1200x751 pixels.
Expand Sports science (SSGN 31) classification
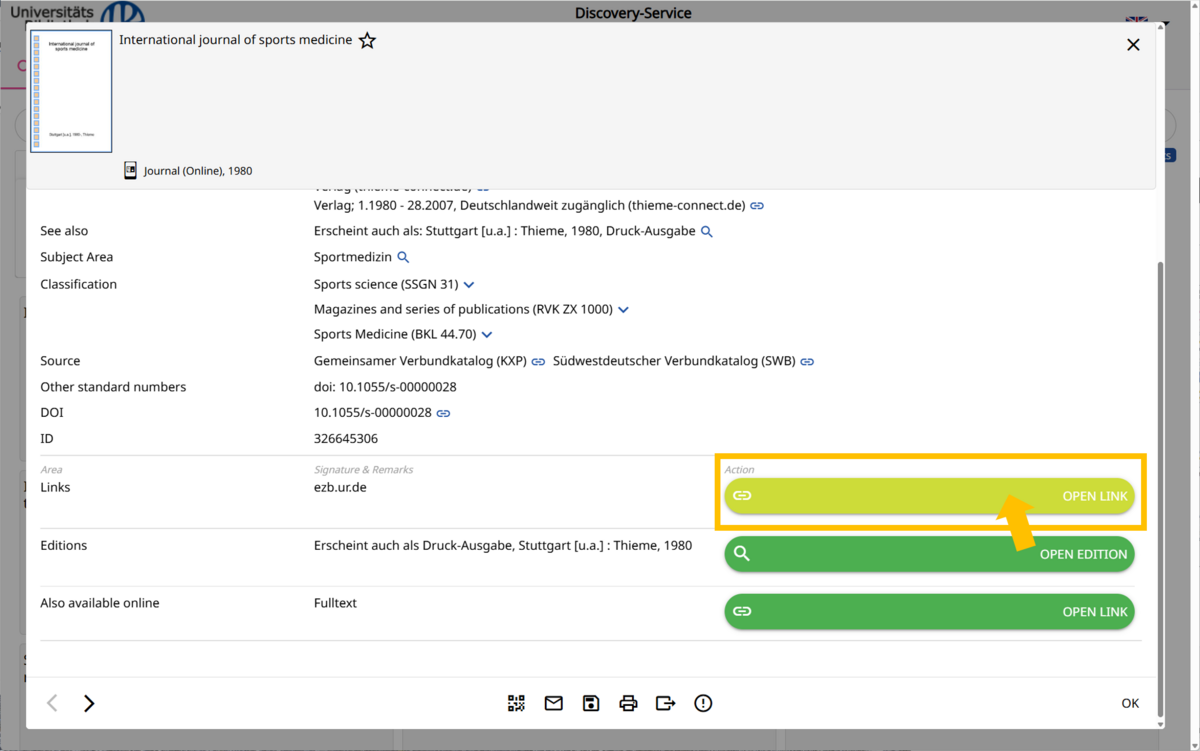click(x=469, y=285)
